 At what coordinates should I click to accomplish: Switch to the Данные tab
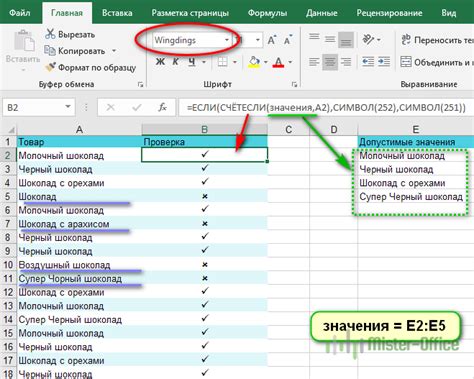tap(322, 13)
